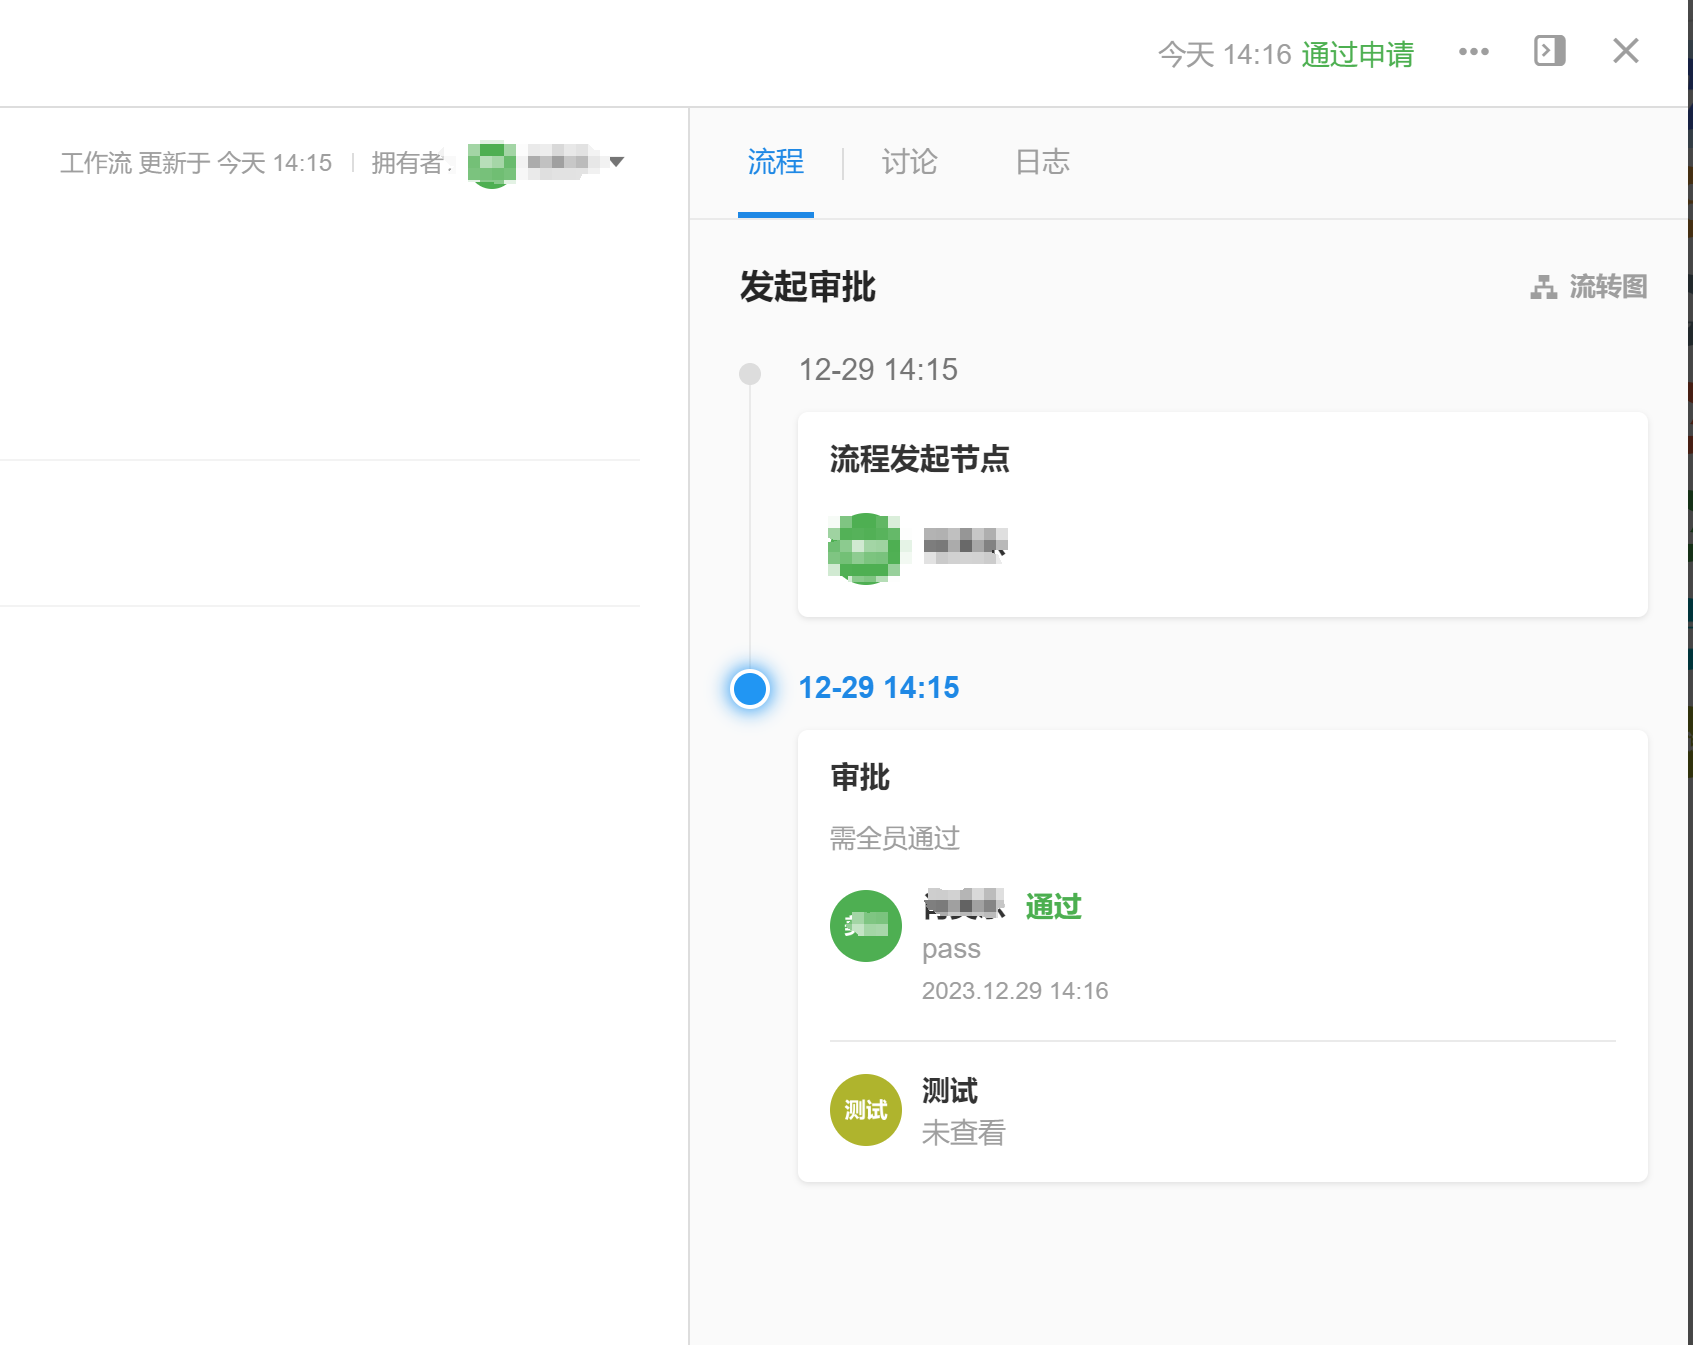
Task: Select the blue active timeline dot
Action: pos(750,689)
